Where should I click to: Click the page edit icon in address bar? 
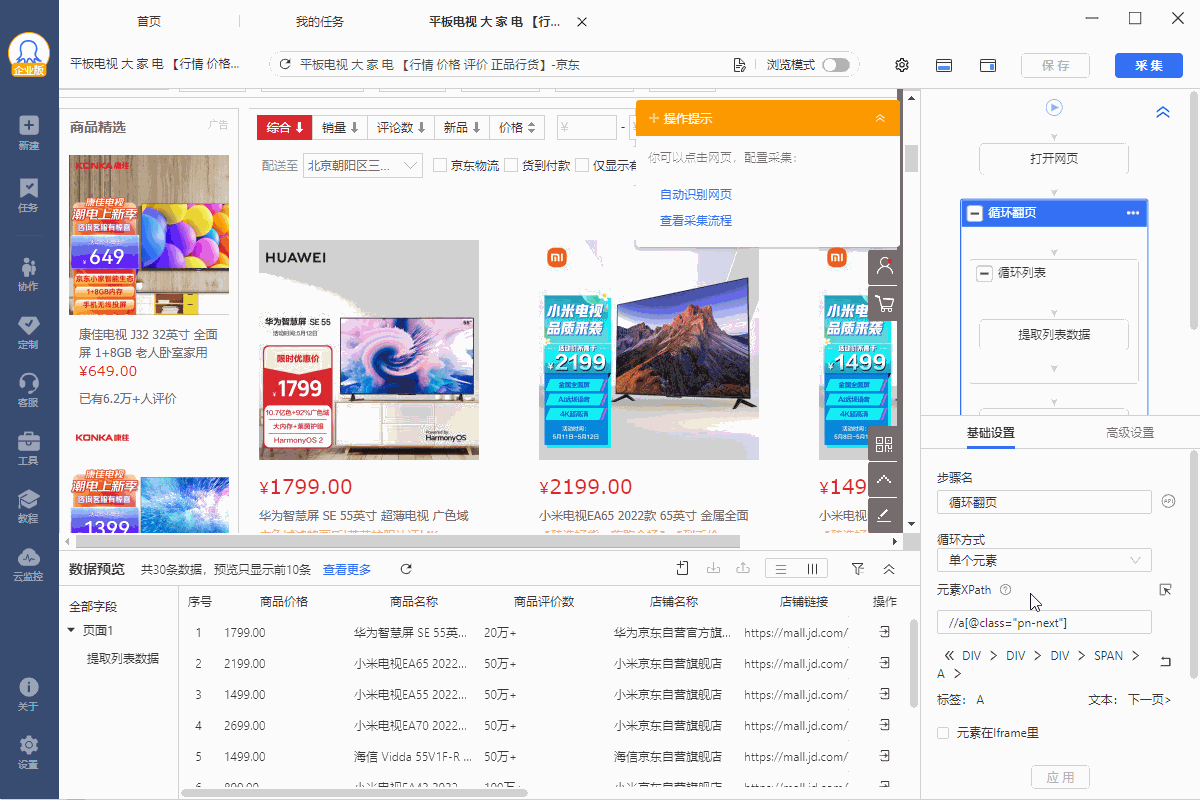pos(740,65)
